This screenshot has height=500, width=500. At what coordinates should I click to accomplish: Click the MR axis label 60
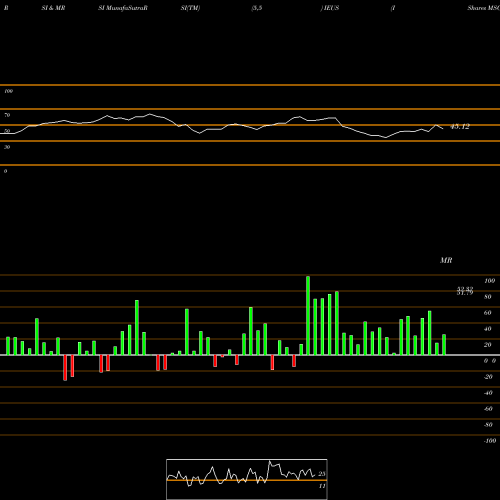pos(488,313)
